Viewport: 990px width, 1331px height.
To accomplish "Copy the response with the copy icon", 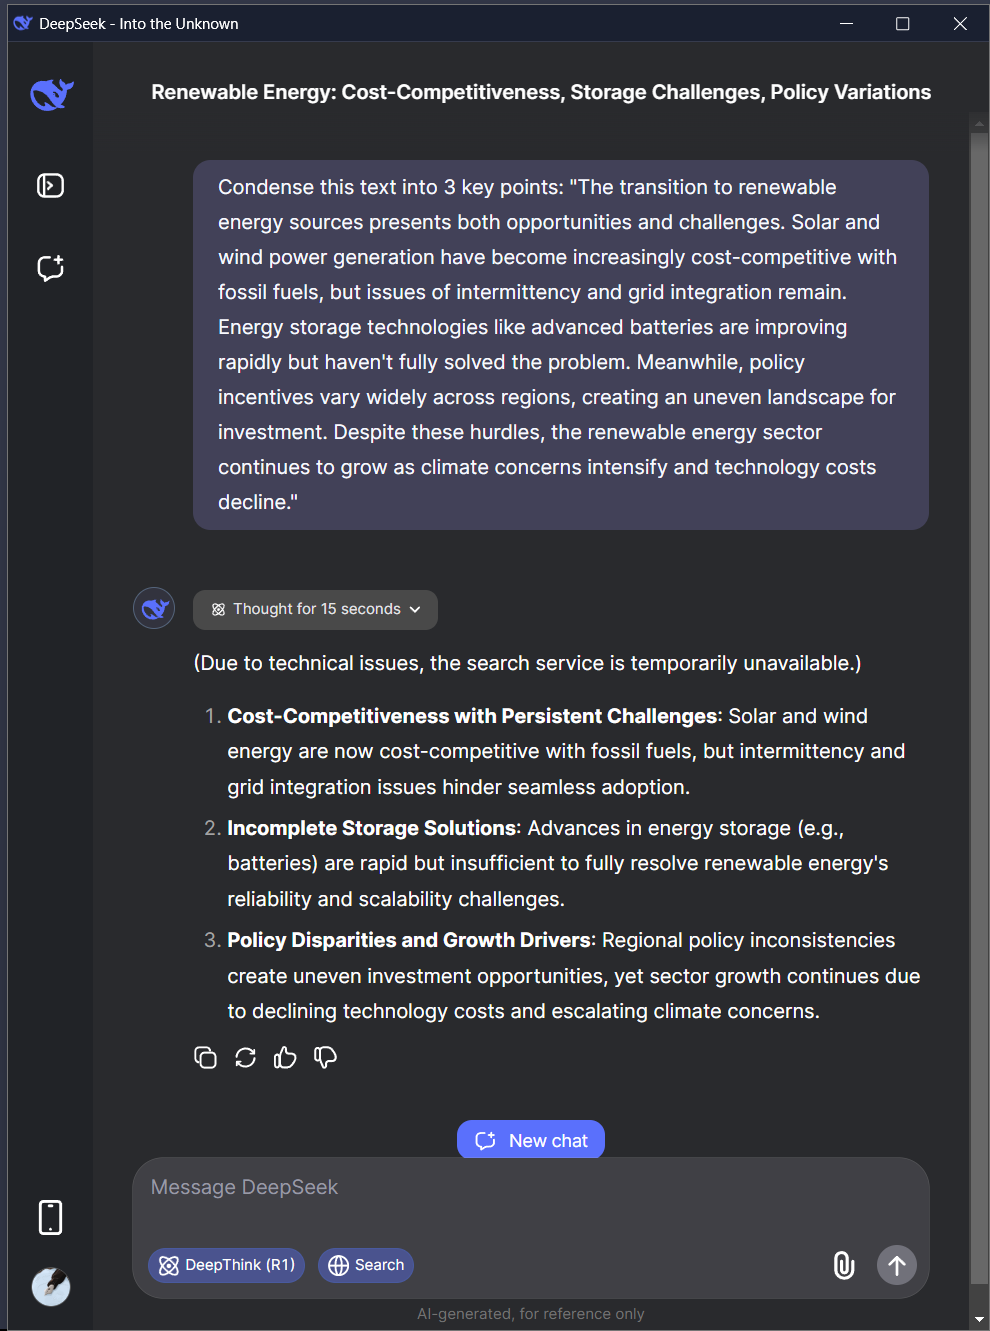I will pos(205,1057).
